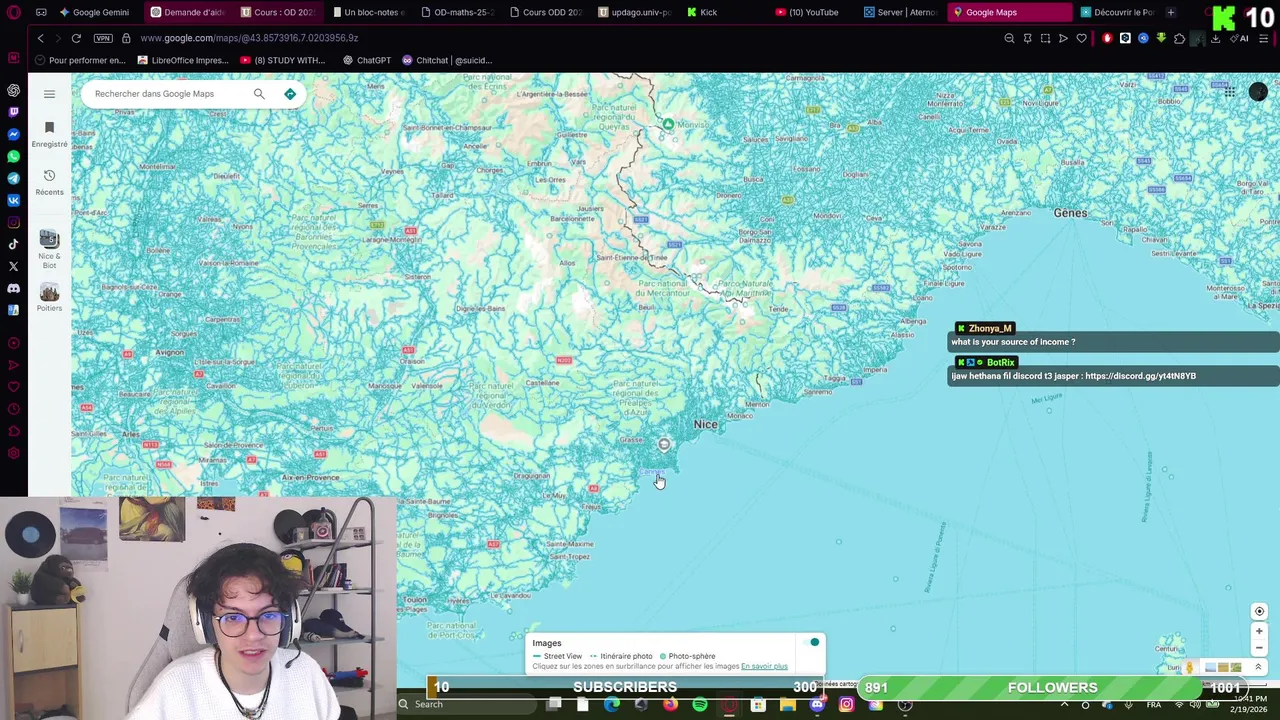Screen dimensions: 1280x720
Task: Bookmark page with toolbar heart icon
Action: pyautogui.click(x=1081, y=38)
